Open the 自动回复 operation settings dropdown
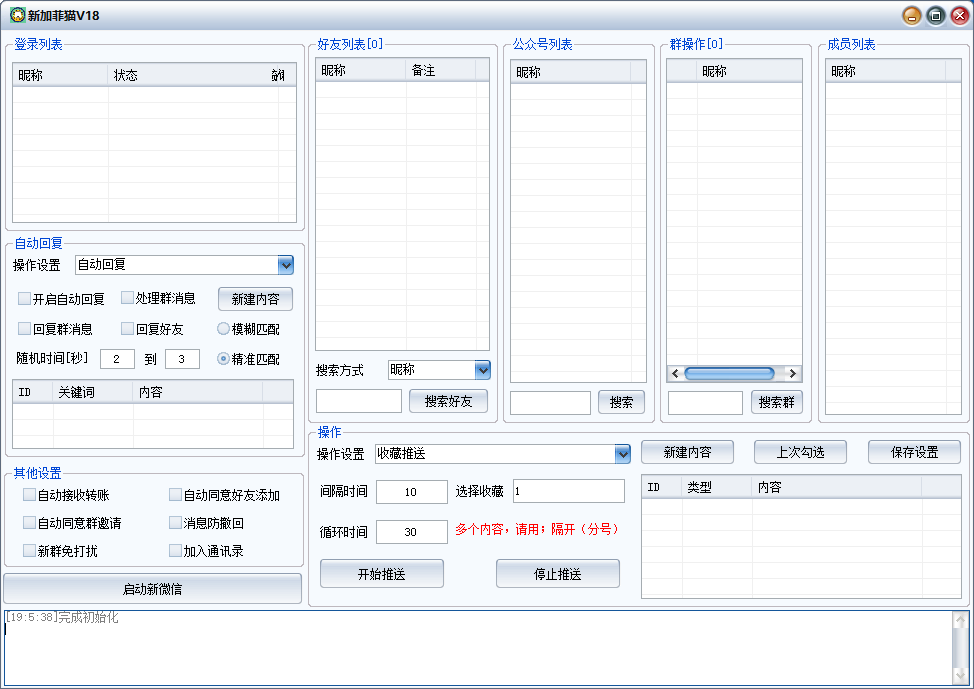Viewport: 974px width, 689px height. pos(285,265)
